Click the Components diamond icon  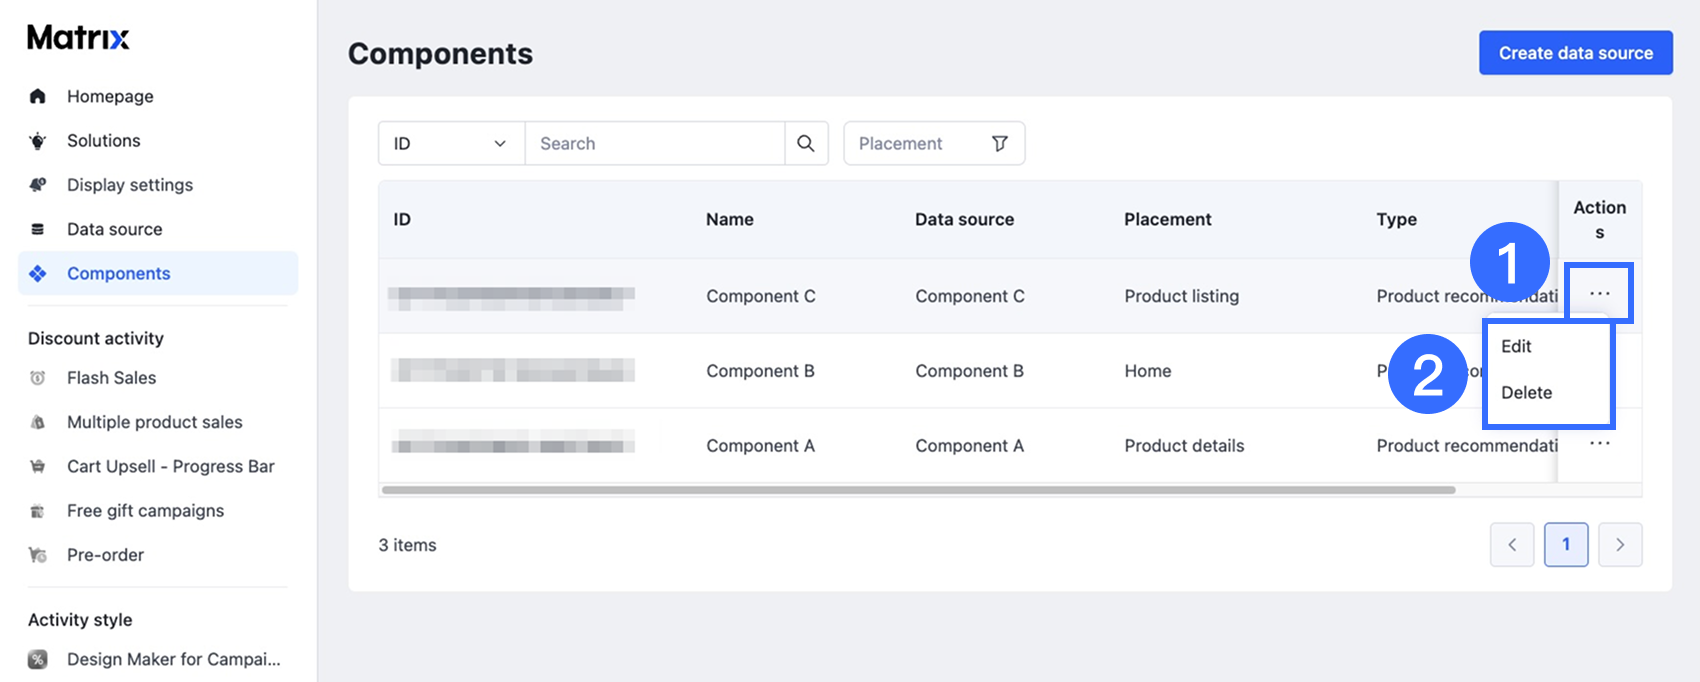coord(38,273)
